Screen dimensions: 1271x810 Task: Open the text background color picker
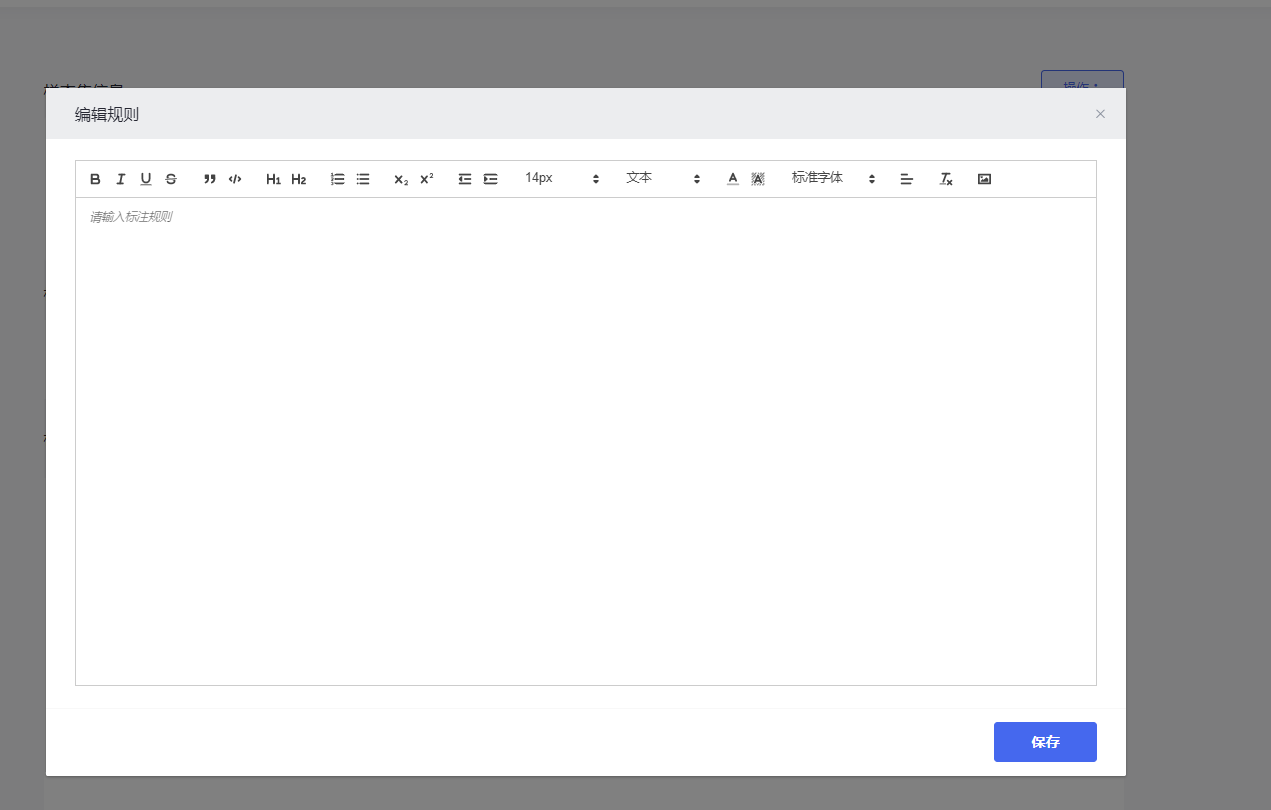click(758, 179)
